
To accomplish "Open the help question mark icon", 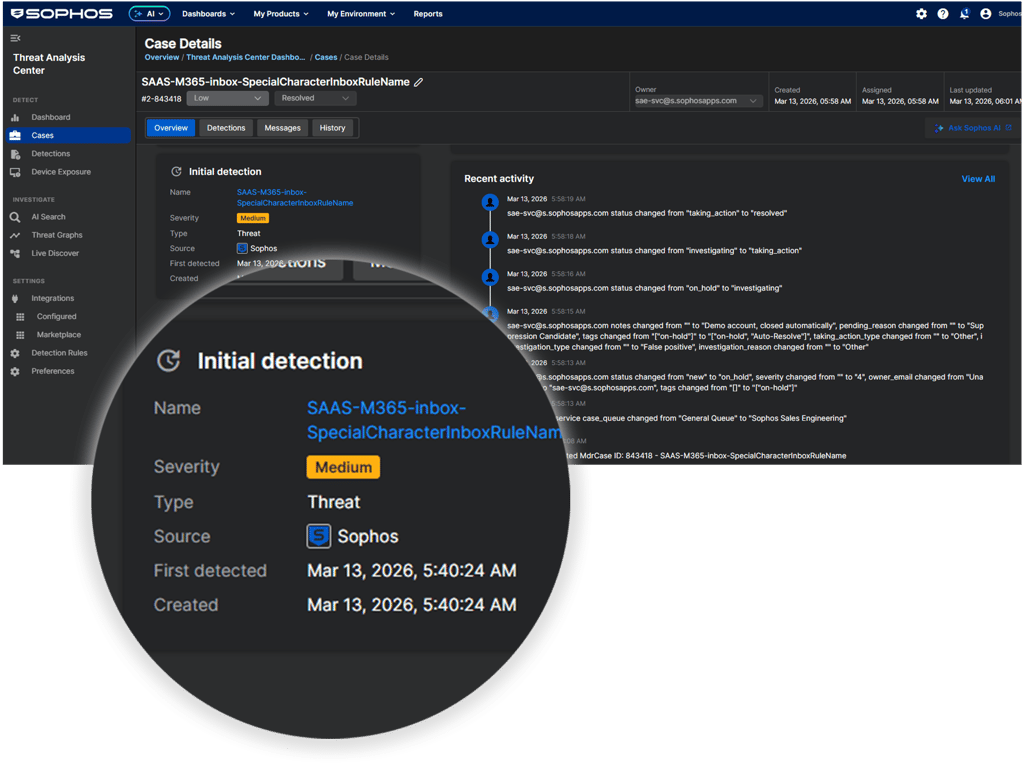I will [941, 13].
